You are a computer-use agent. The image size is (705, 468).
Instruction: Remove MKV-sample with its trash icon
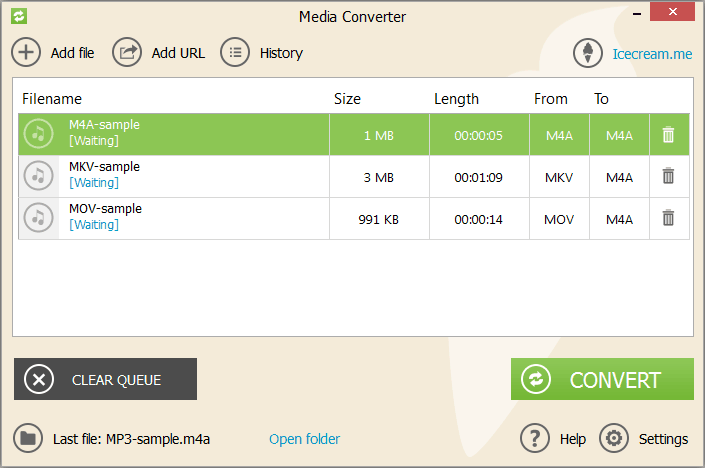pyautogui.click(x=669, y=176)
